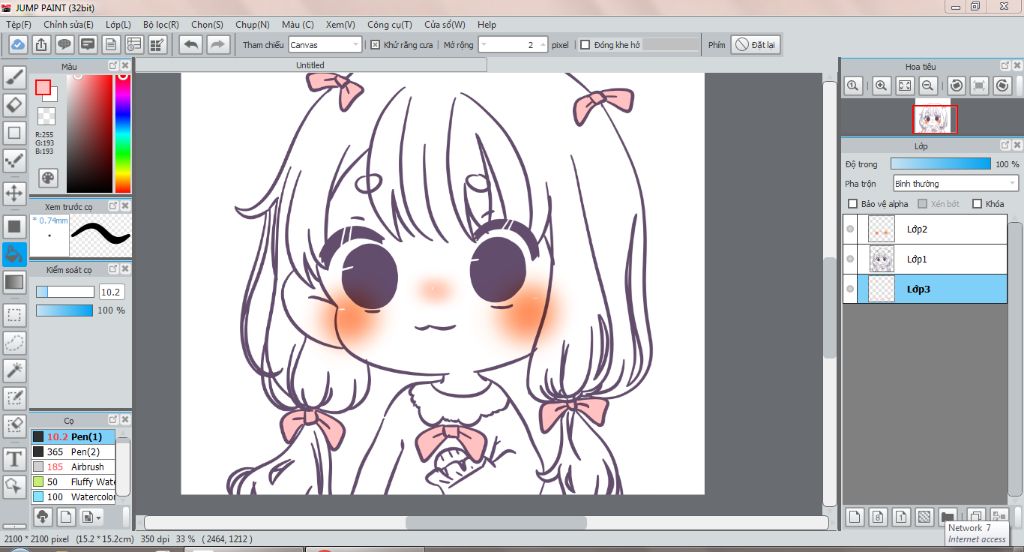This screenshot has width=1024, height=552.
Task: Select the Gradient tool
Action: coord(14,282)
